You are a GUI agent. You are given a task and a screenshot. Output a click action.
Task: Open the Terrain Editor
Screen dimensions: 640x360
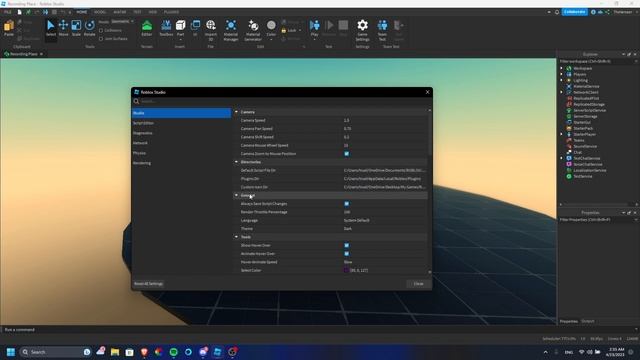pyautogui.click(x=147, y=28)
